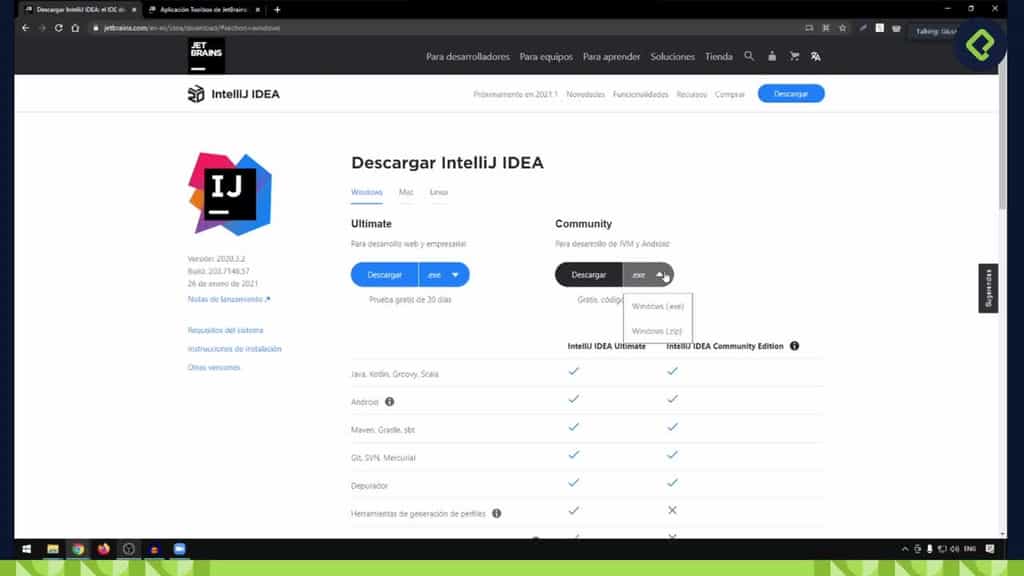The height and width of the screenshot is (576, 1024).
Task: Expand the Ultimate .exe format dropdown
Action: 444,275
